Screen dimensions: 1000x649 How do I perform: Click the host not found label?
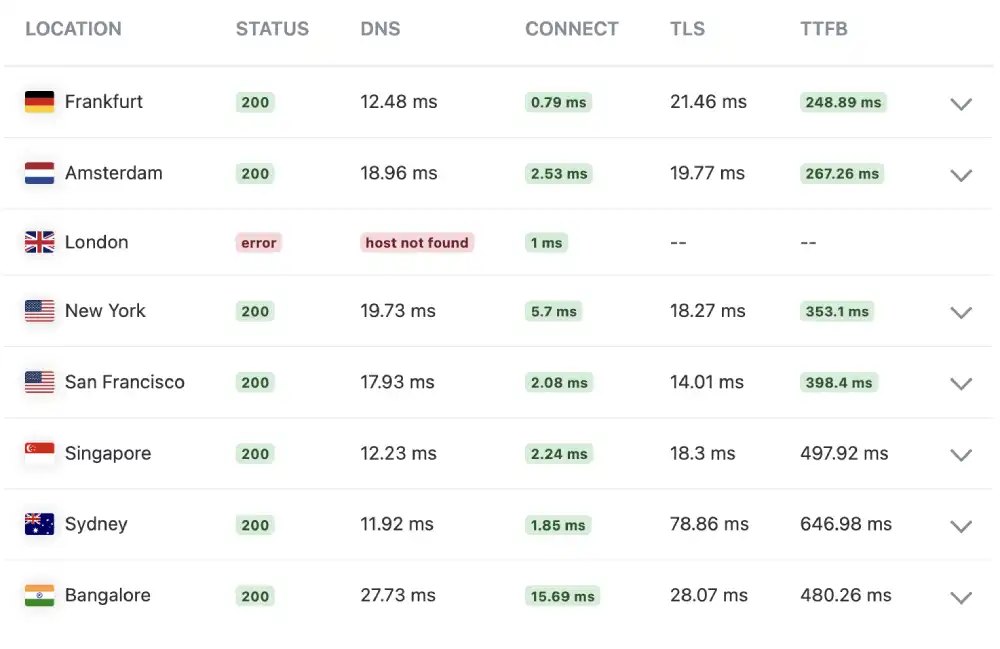(416, 242)
